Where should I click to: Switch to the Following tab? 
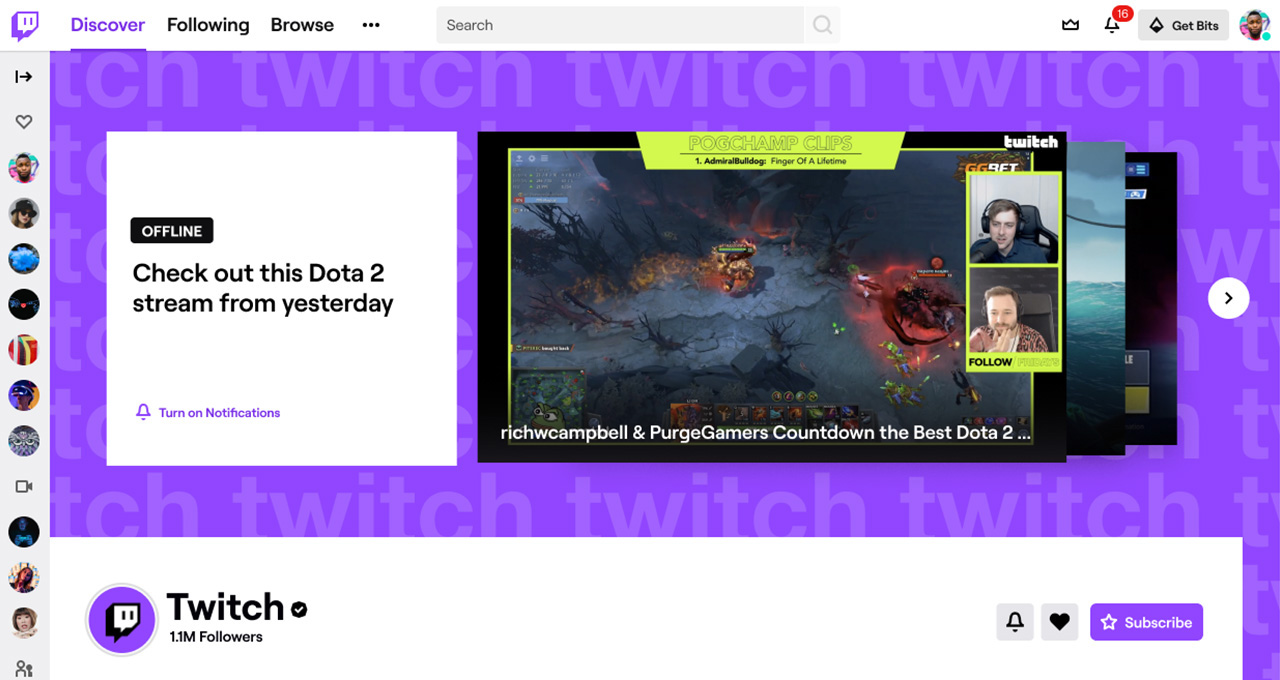208,25
